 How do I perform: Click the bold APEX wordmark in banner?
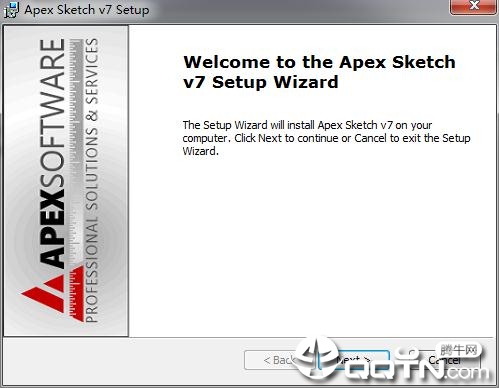point(53,229)
